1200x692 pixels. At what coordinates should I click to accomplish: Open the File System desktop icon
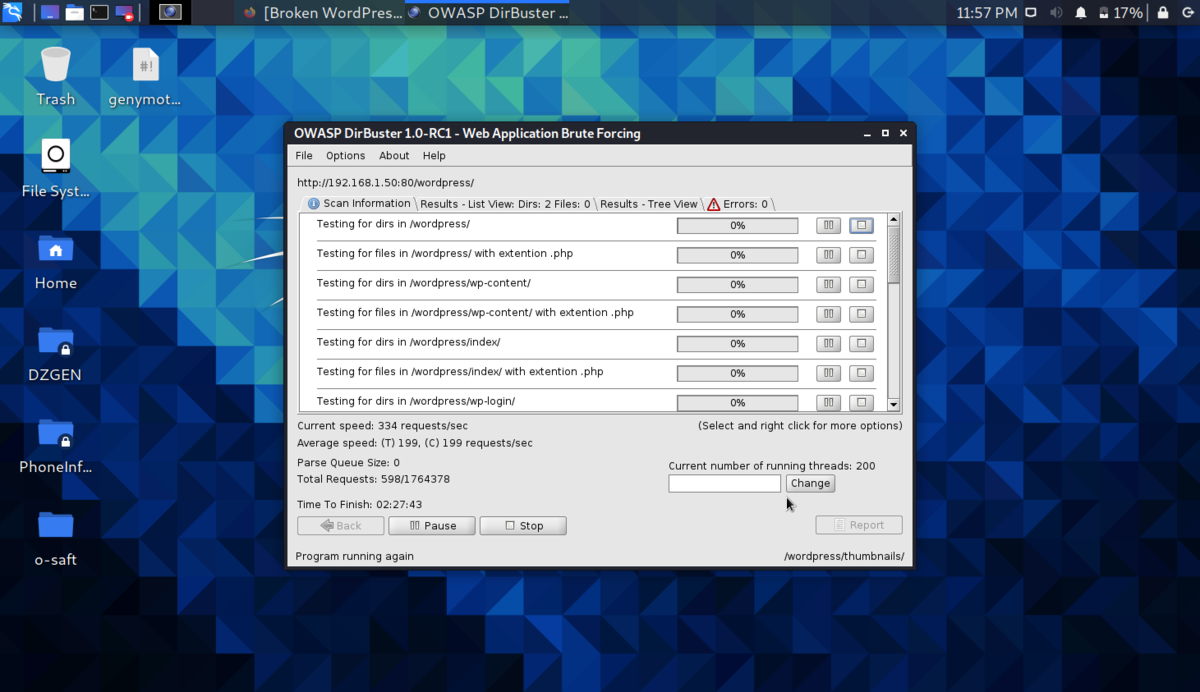pyautogui.click(x=56, y=157)
